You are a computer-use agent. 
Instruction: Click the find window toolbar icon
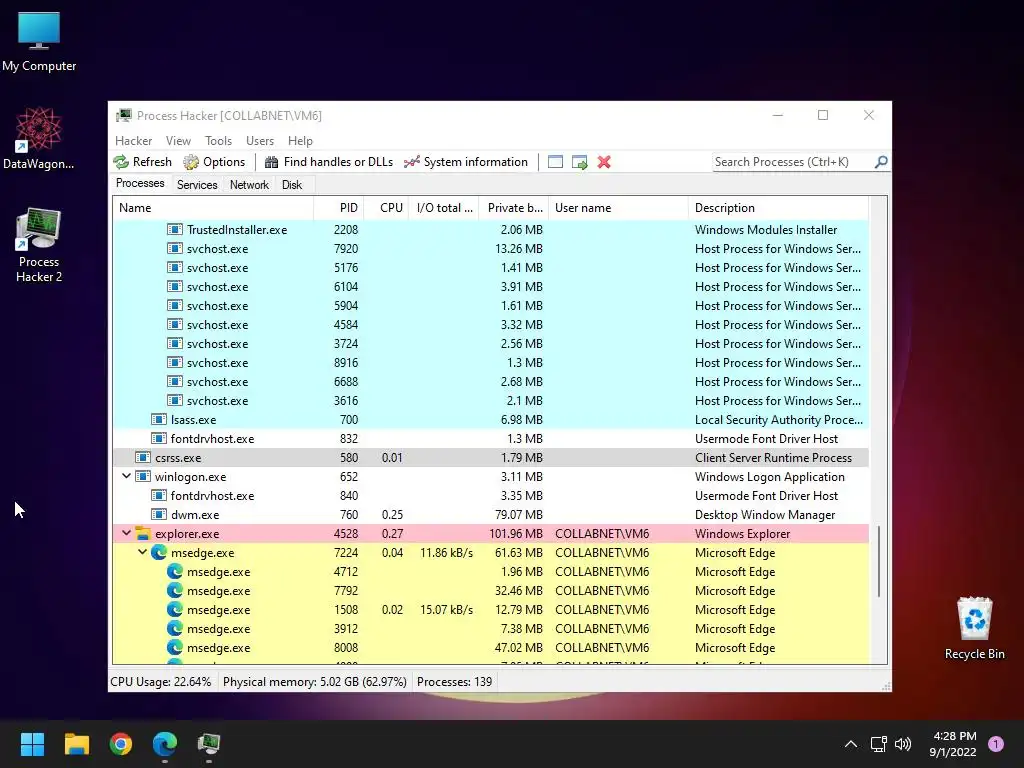[x=555, y=162]
